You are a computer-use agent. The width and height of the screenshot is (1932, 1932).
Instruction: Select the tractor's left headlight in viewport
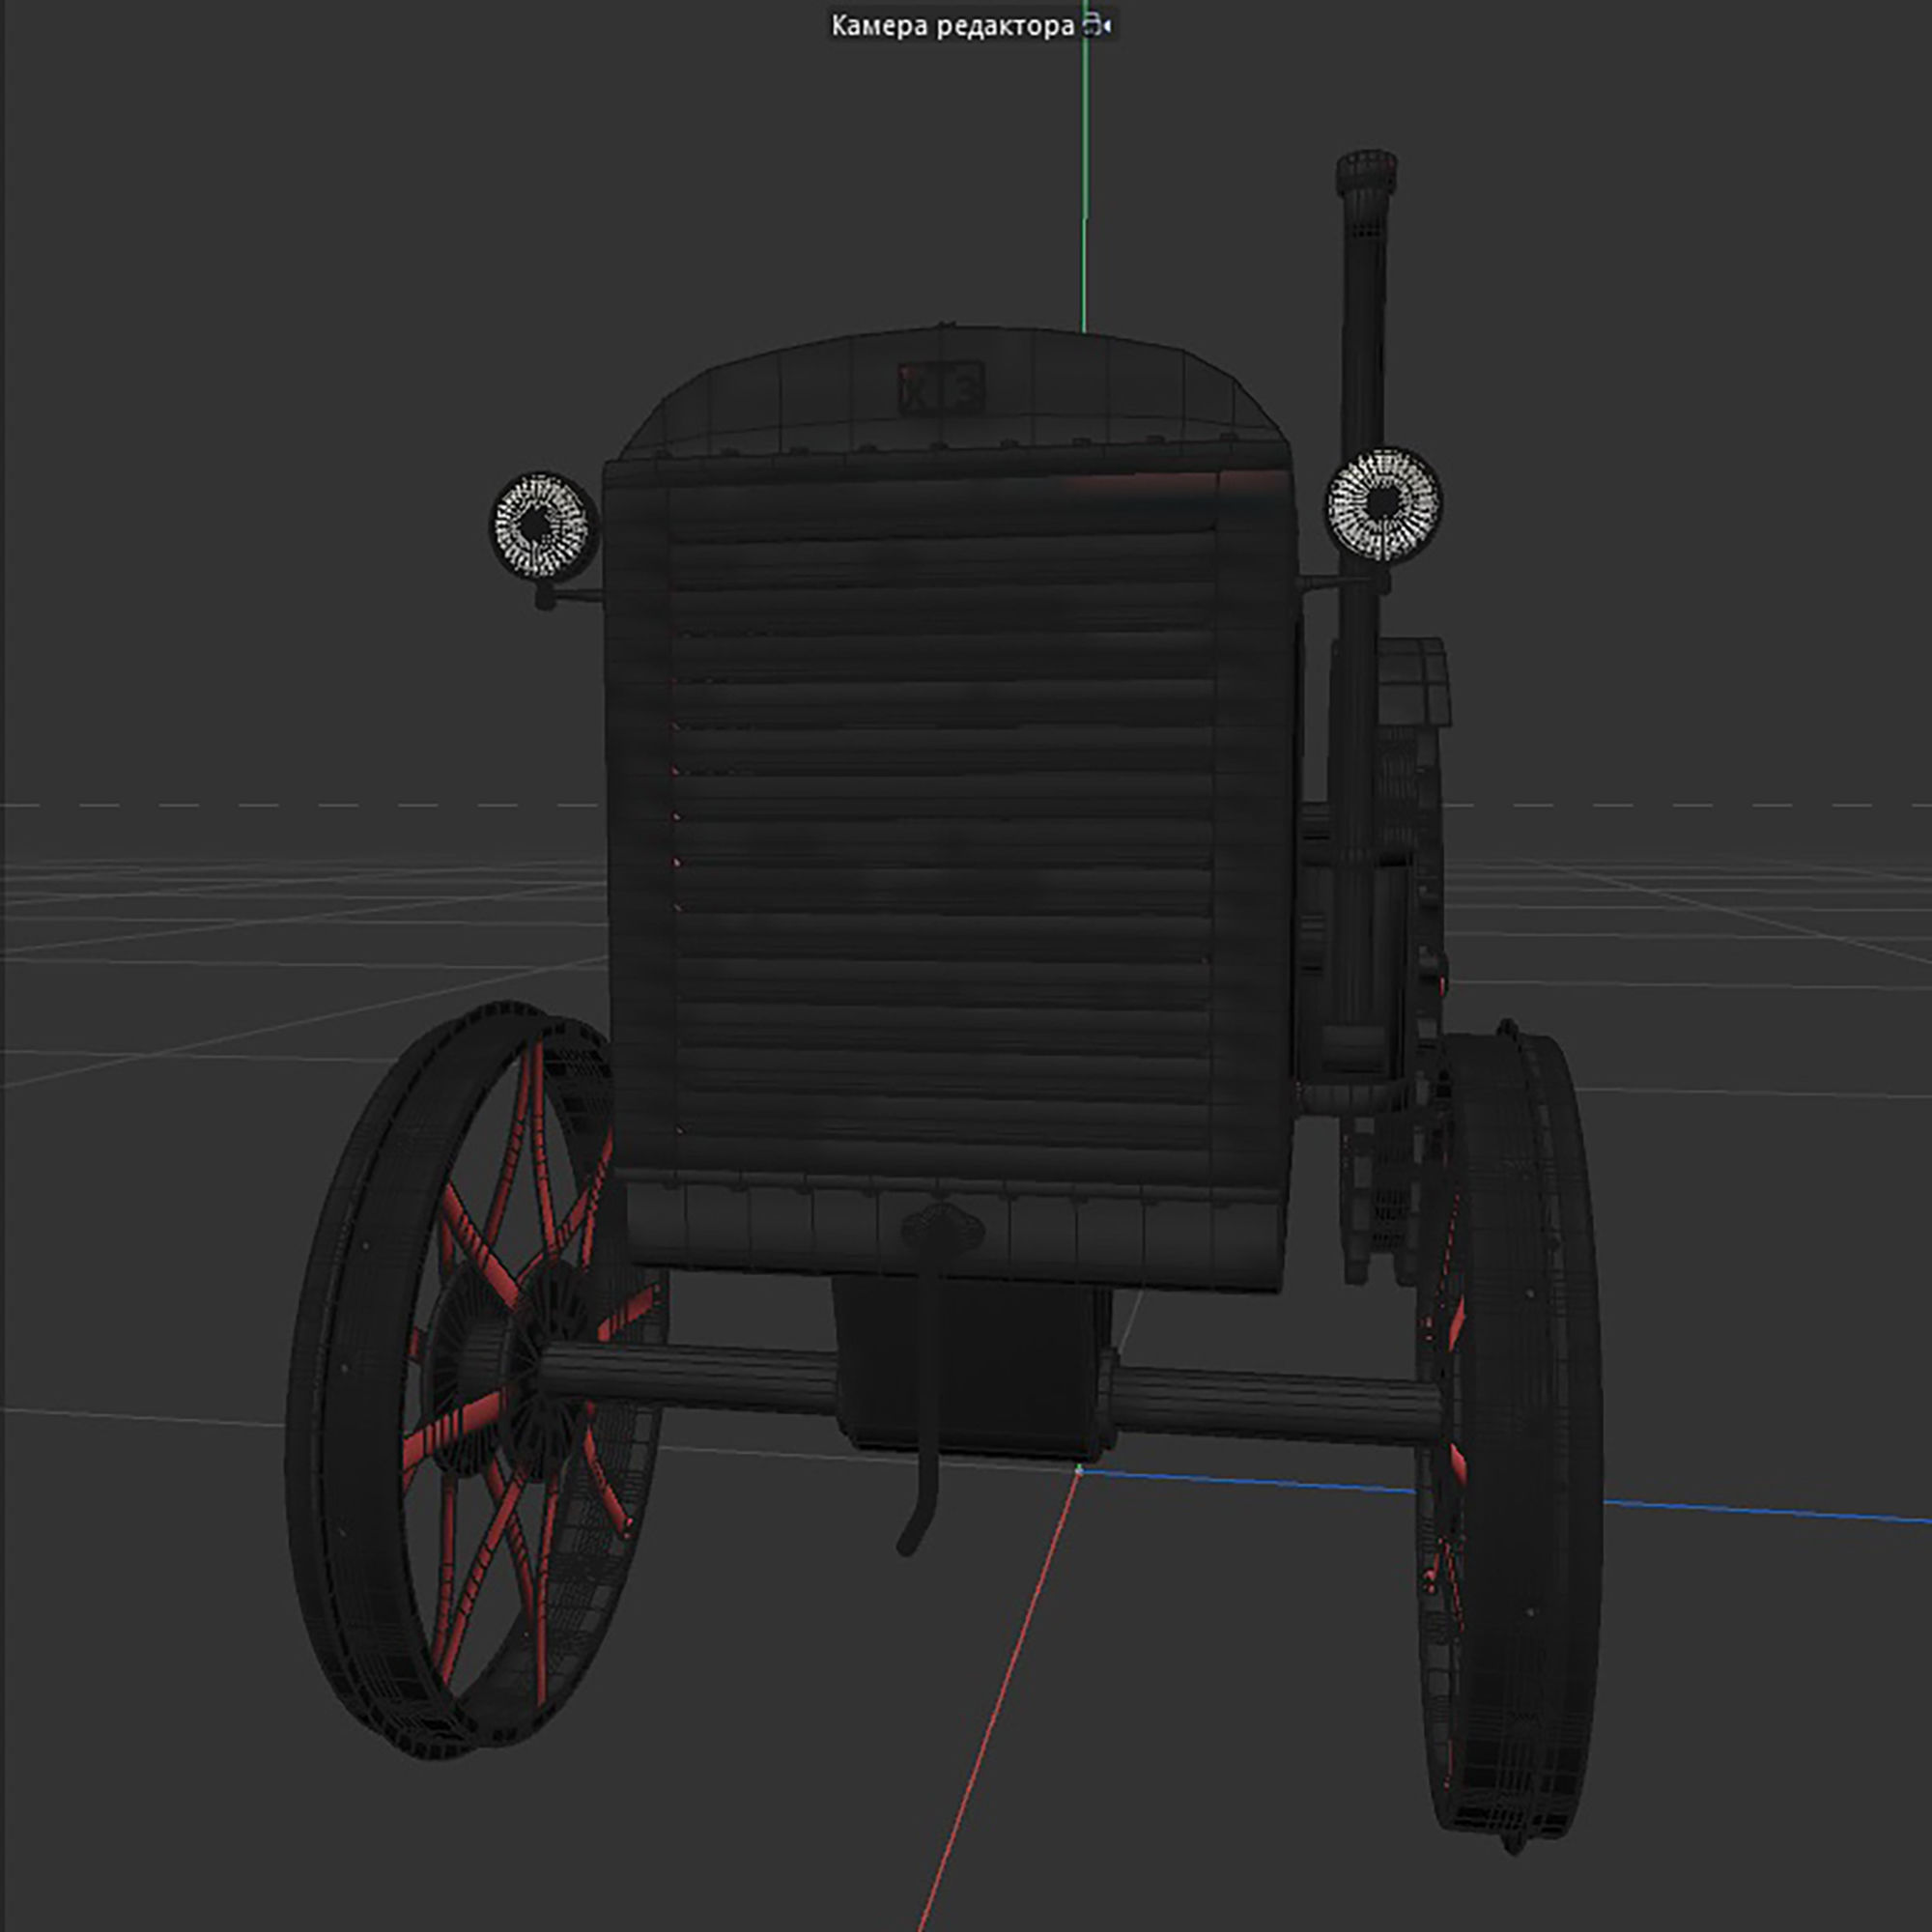[542, 526]
